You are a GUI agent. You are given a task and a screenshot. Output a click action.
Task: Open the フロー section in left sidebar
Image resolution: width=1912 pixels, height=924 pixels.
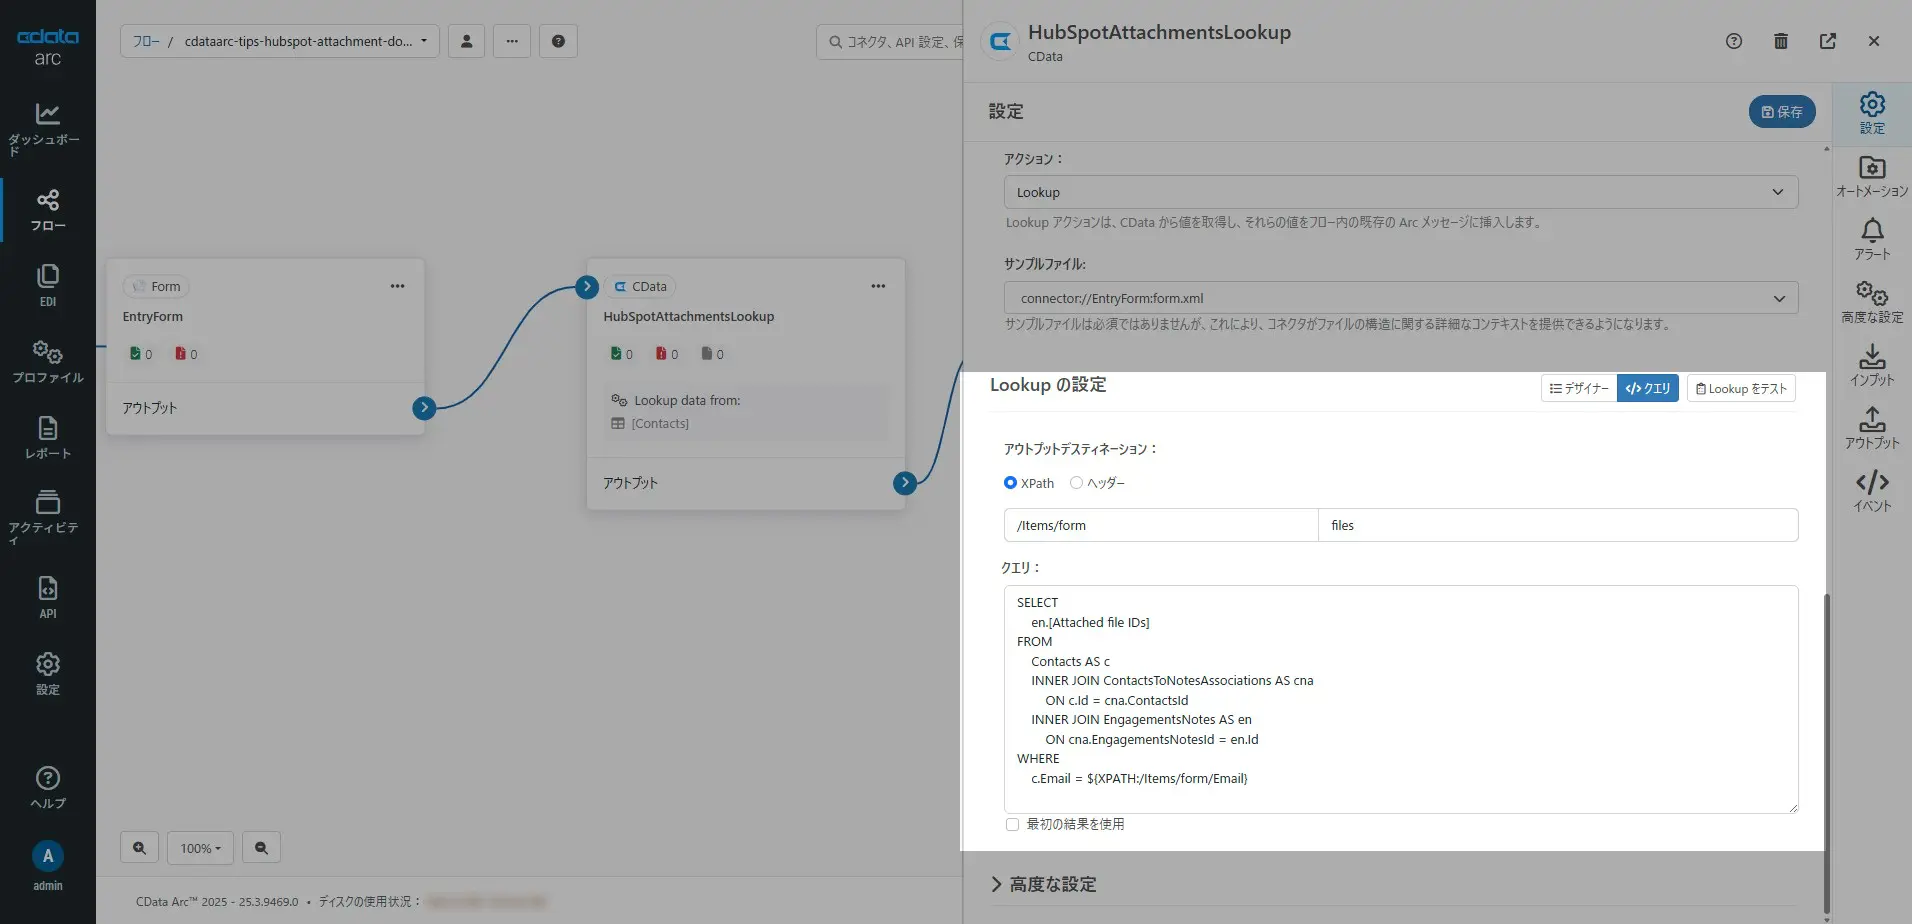47,208
